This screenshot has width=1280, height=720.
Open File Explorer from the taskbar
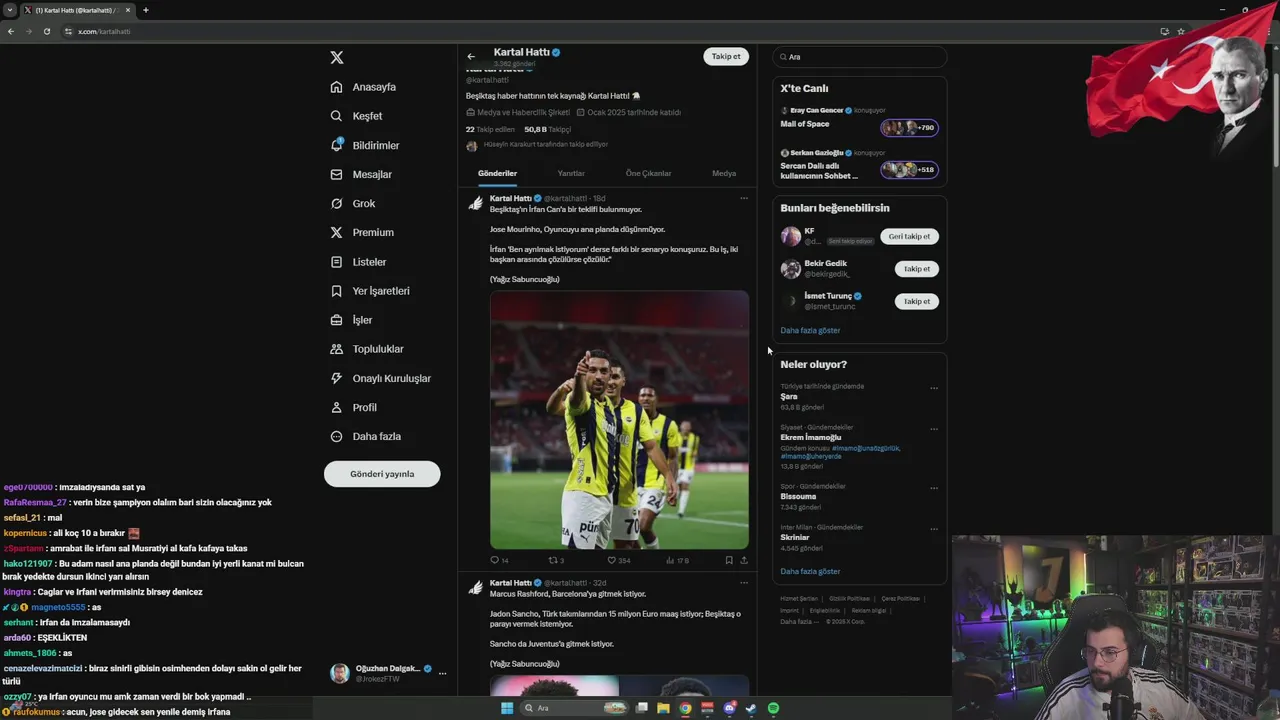pyautogui.click(x=663, y=708)
